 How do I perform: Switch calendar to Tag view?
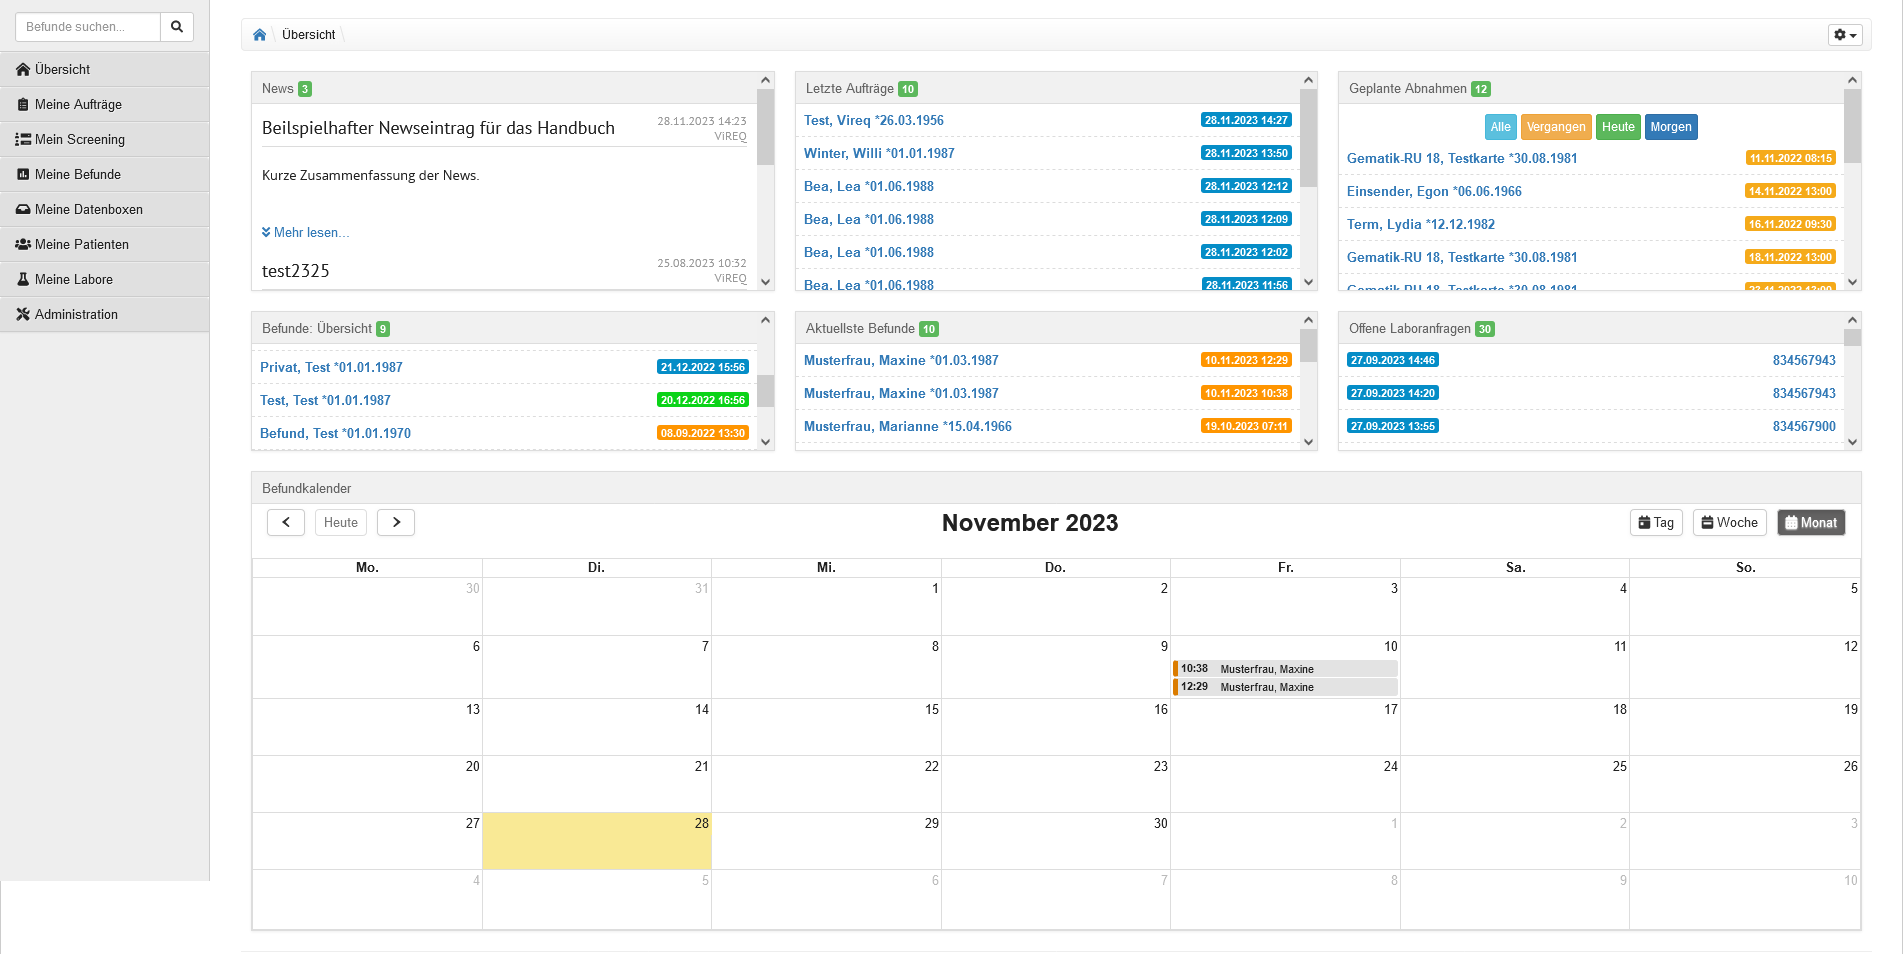click(1656, 522)
